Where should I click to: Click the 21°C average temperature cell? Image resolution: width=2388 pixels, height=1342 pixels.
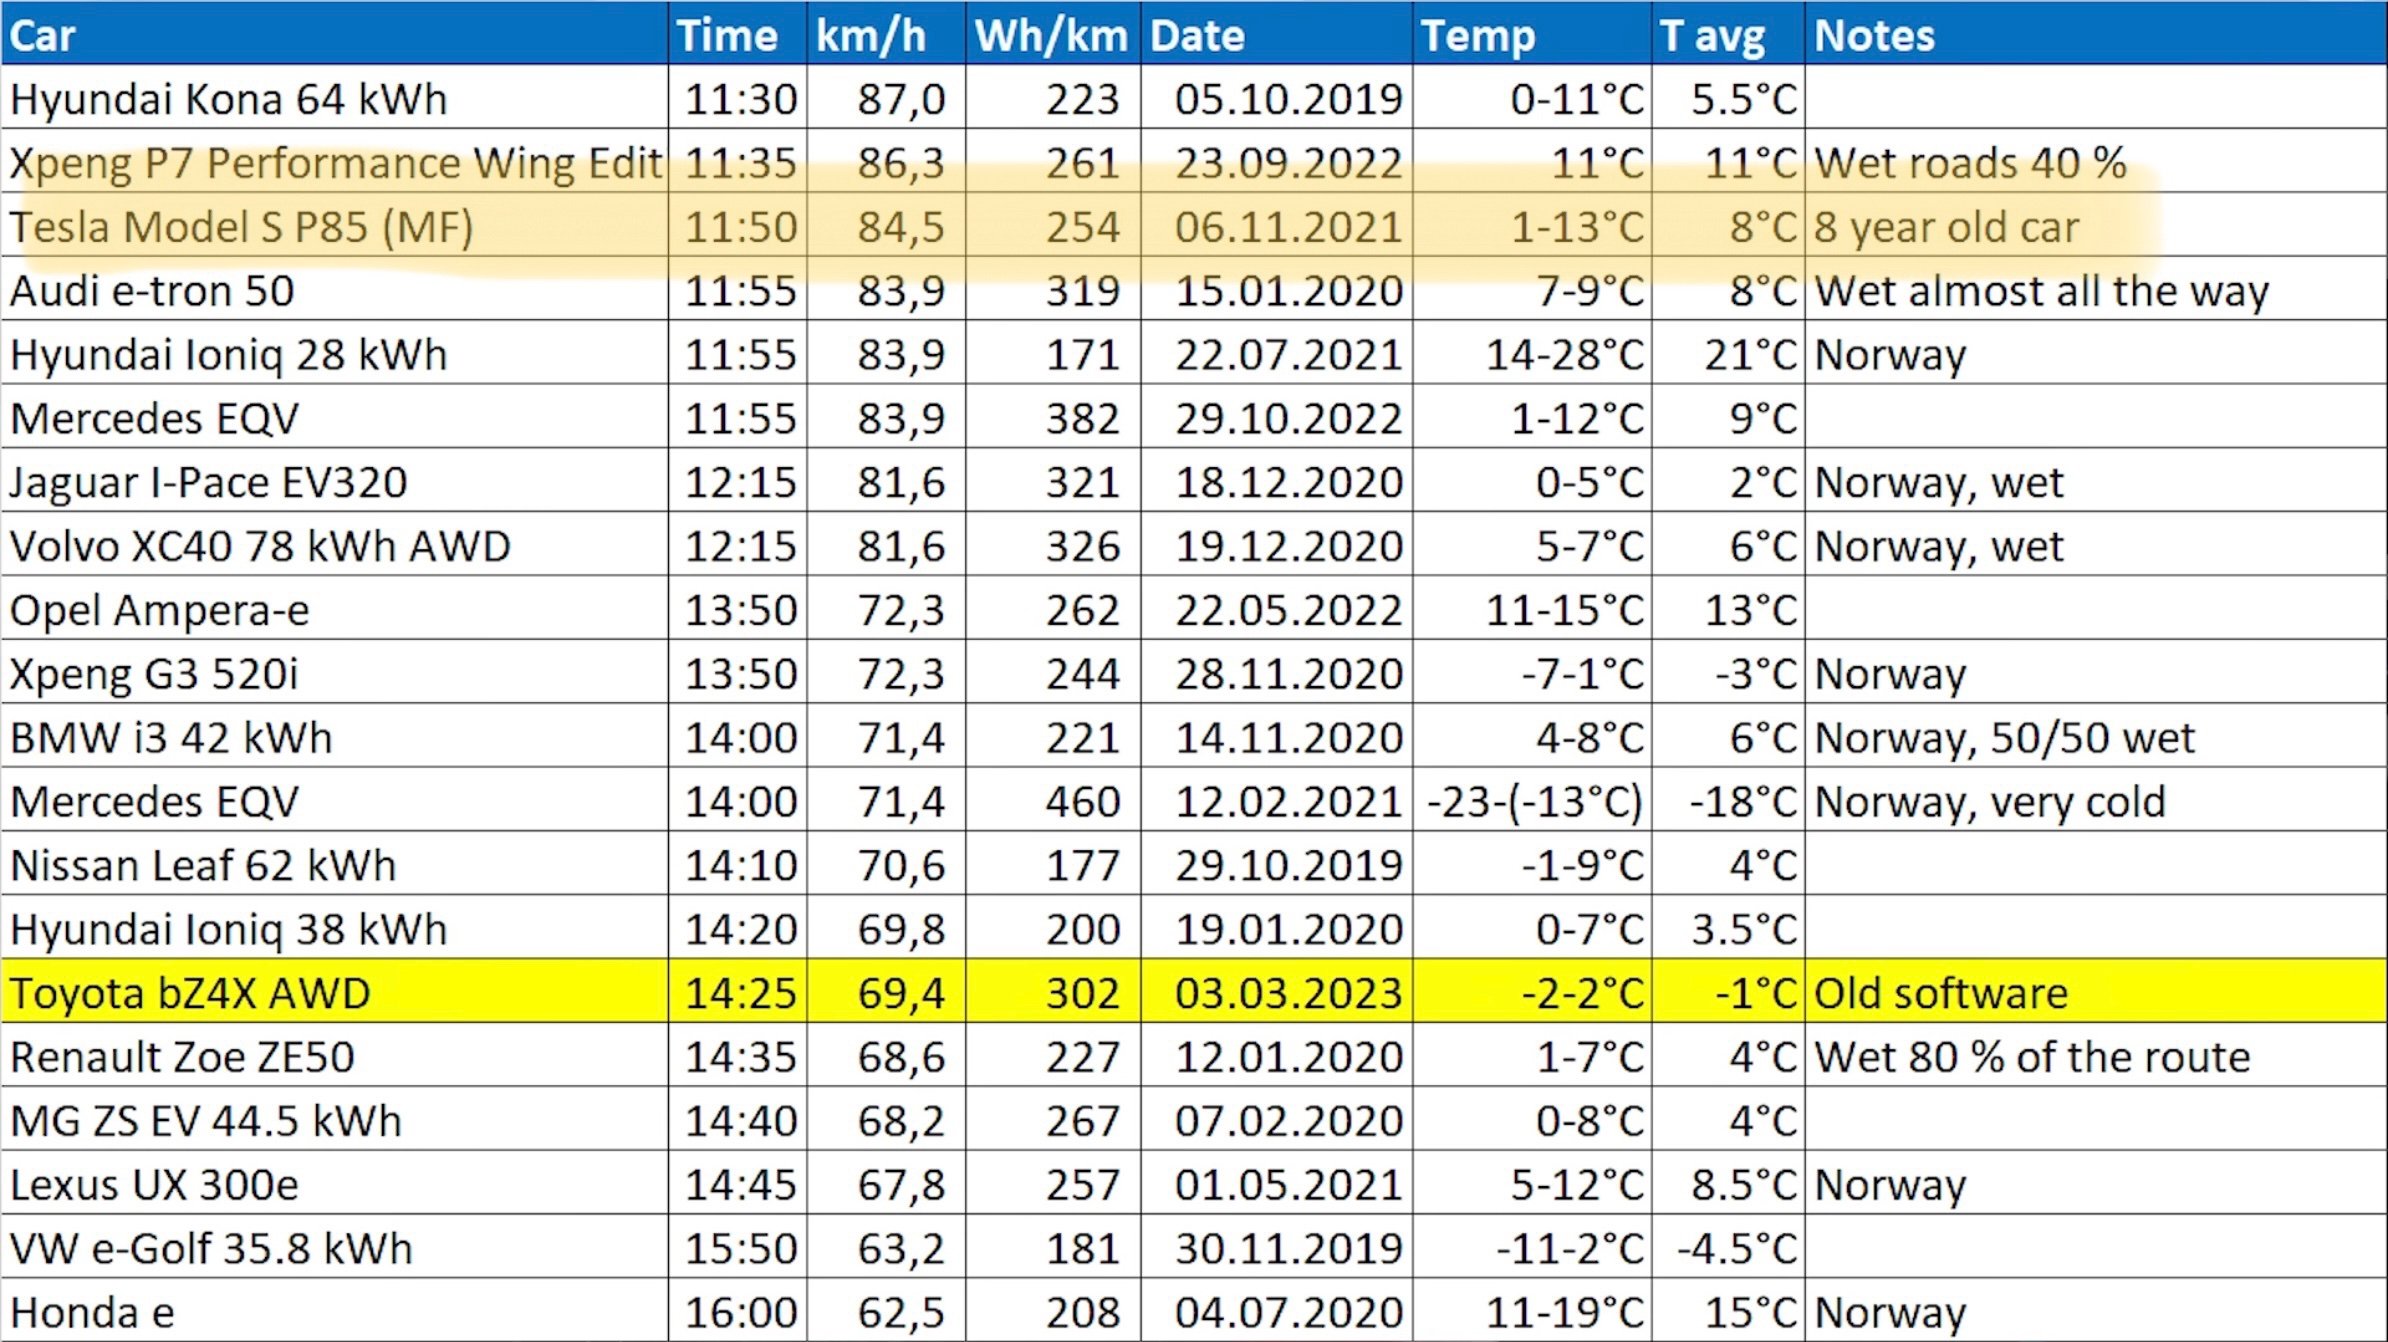pyautogui.click(x=1728, y=354)
